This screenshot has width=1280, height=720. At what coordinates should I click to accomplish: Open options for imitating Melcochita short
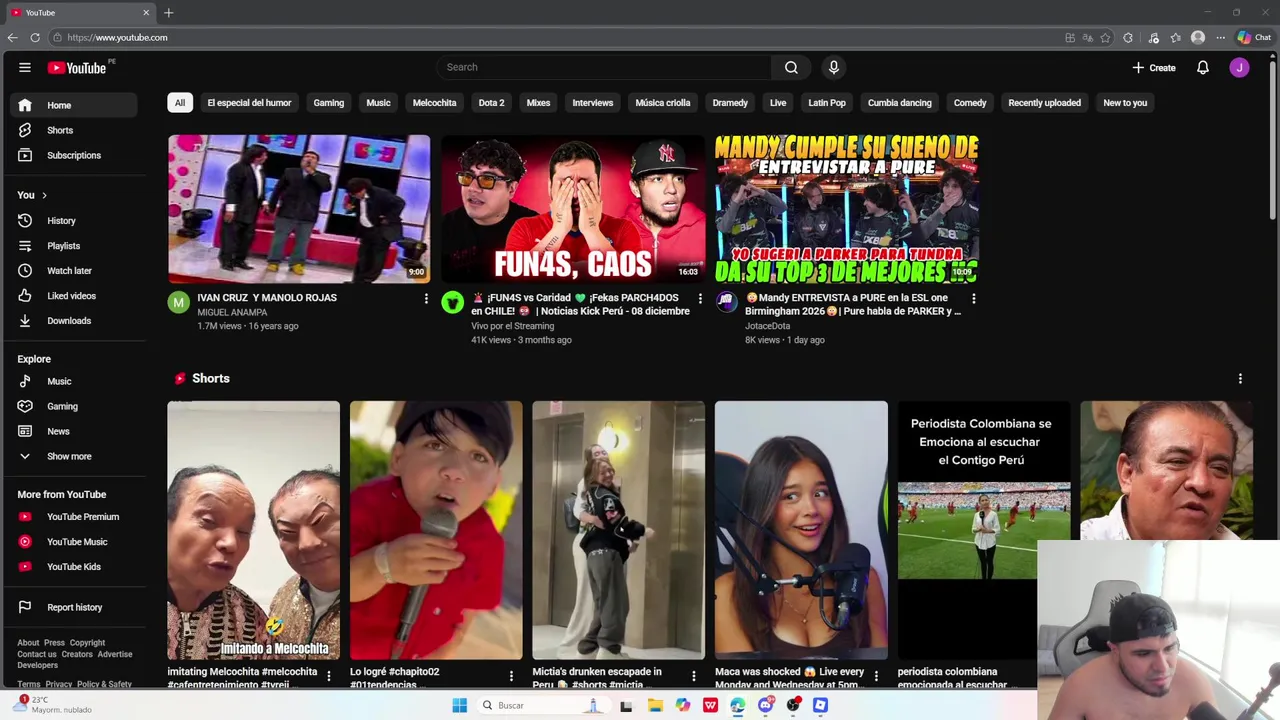click(328, 677)
